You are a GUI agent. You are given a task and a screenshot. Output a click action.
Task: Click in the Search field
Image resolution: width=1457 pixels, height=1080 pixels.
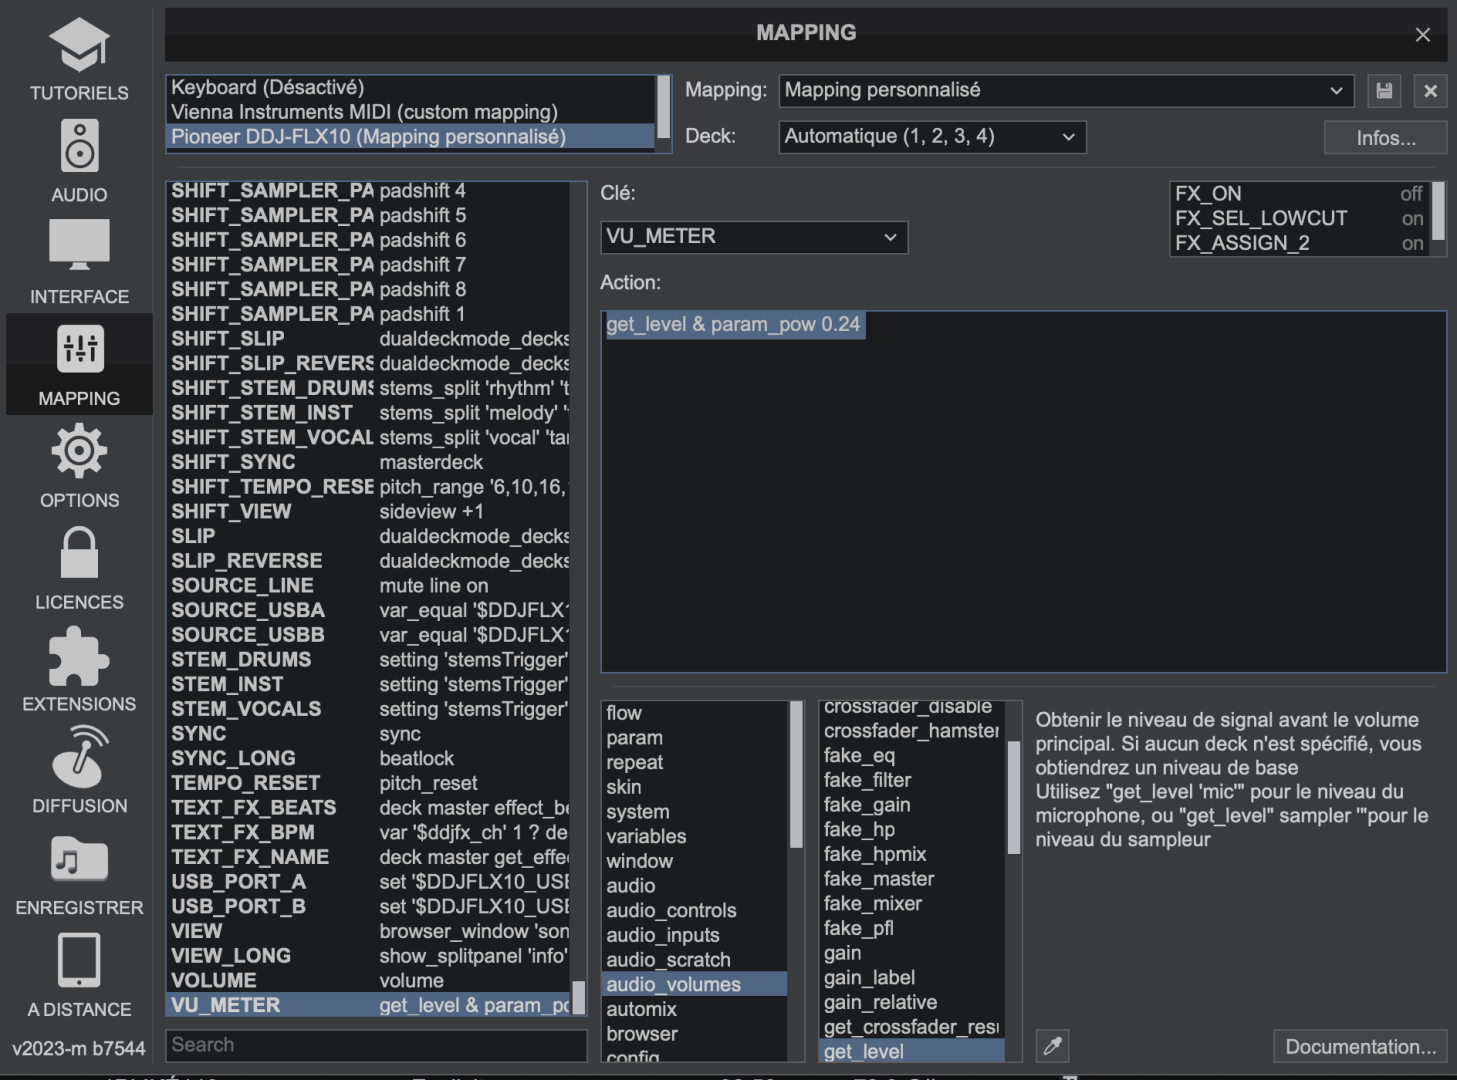[376, 1045]
